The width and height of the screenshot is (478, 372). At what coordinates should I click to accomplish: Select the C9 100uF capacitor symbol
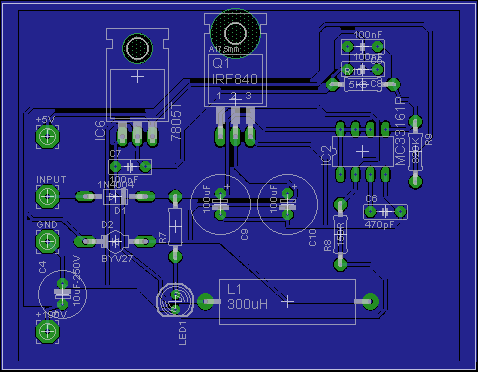tap(220, 204)
